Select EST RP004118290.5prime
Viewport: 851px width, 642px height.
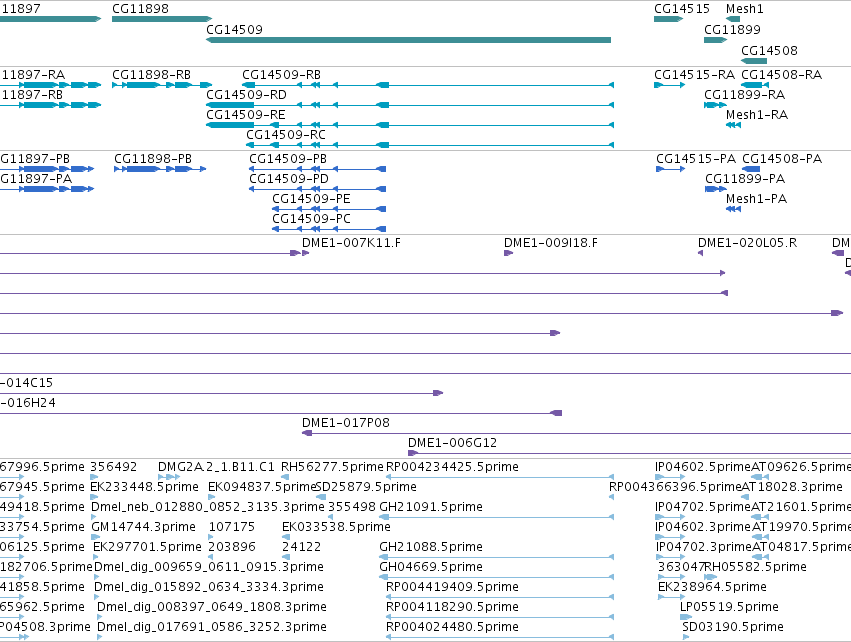click(500, 617)
